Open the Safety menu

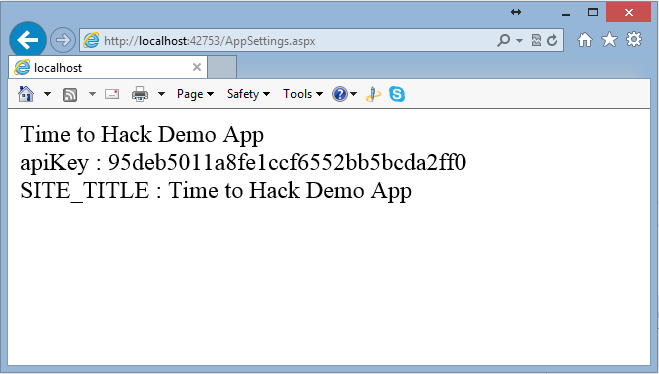248,94
